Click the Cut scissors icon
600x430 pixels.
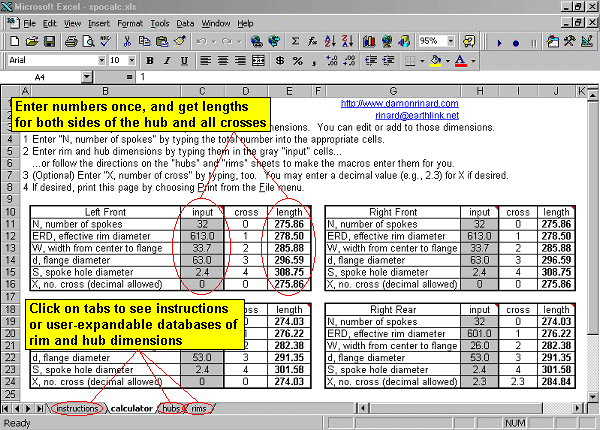[x=127, y=41]
